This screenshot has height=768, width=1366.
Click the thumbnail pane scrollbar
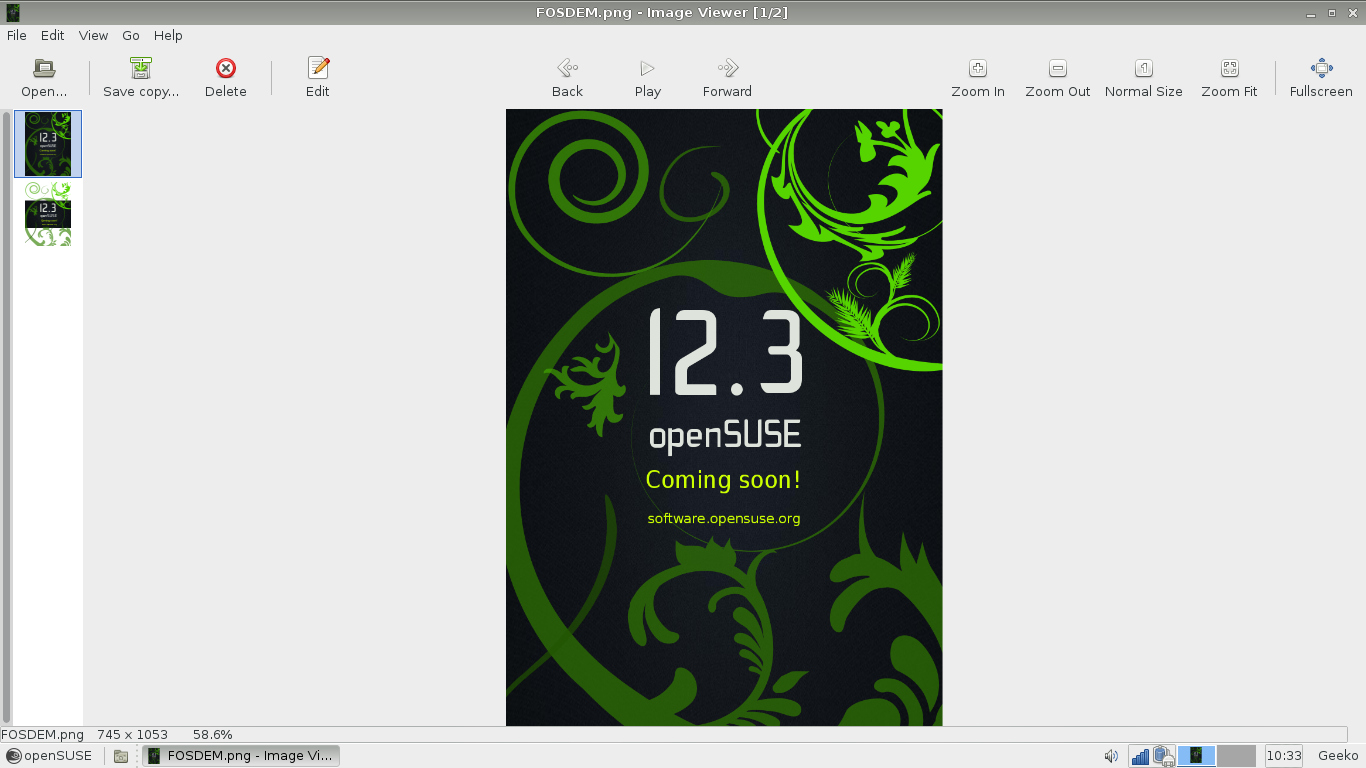pos(7,416)
